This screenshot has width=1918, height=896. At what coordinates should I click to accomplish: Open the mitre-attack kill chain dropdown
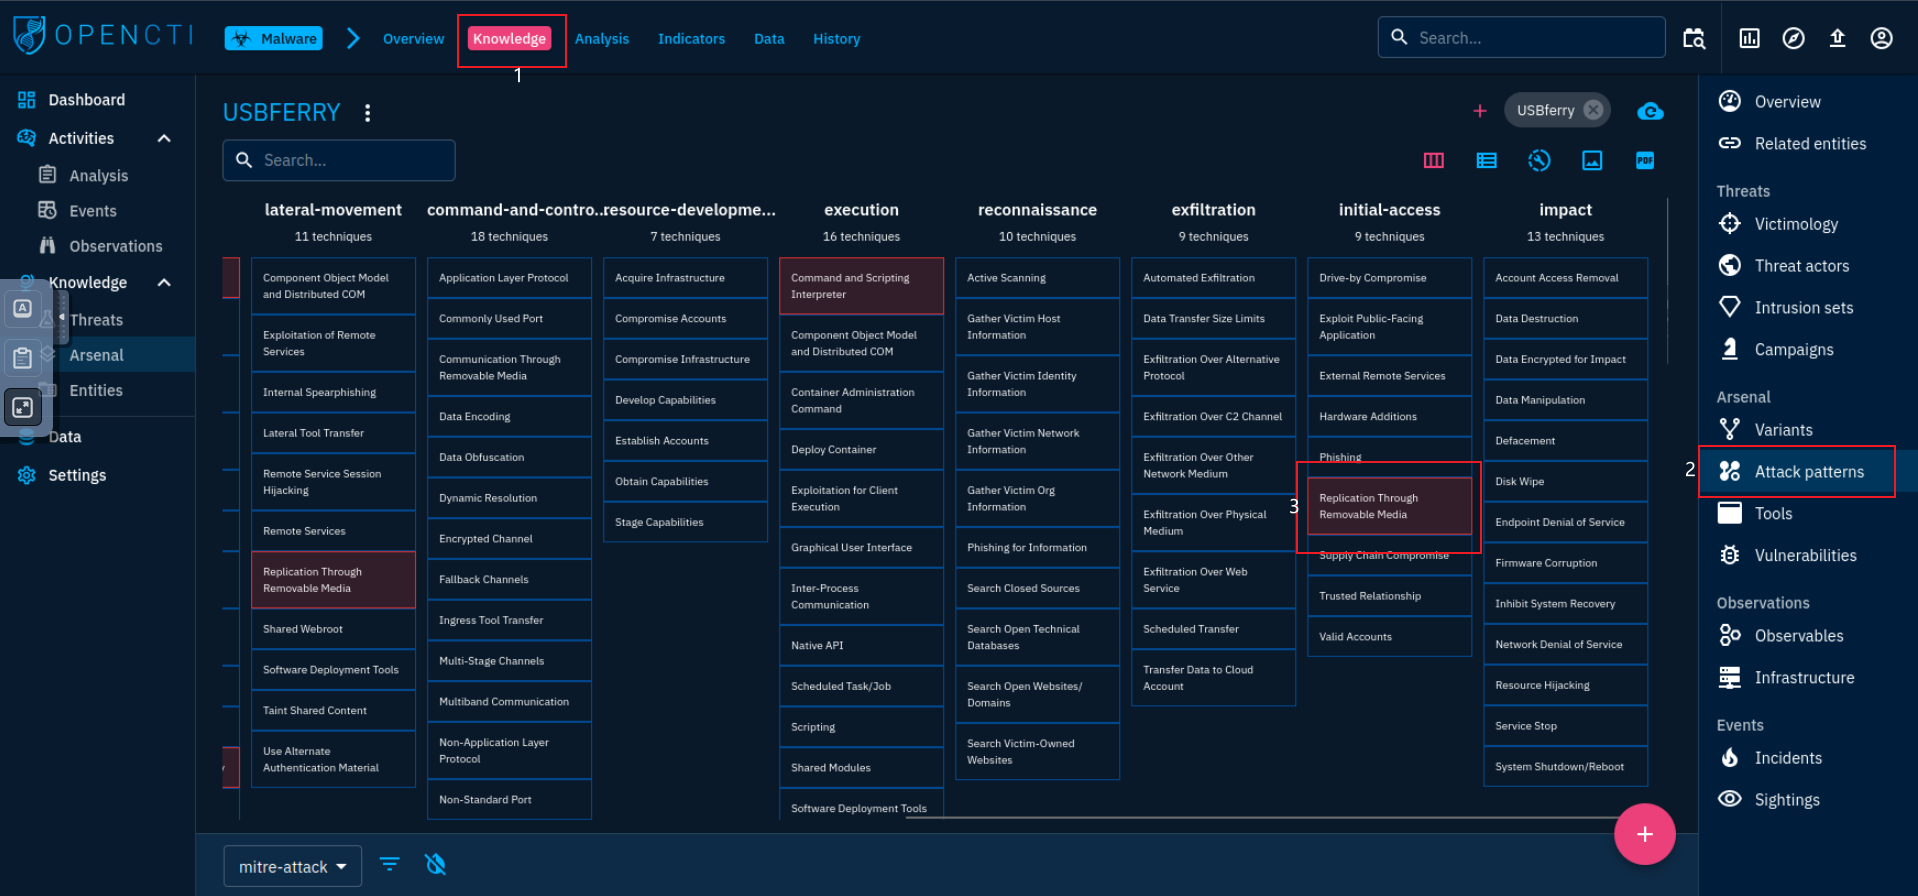[x=291, y=866]
